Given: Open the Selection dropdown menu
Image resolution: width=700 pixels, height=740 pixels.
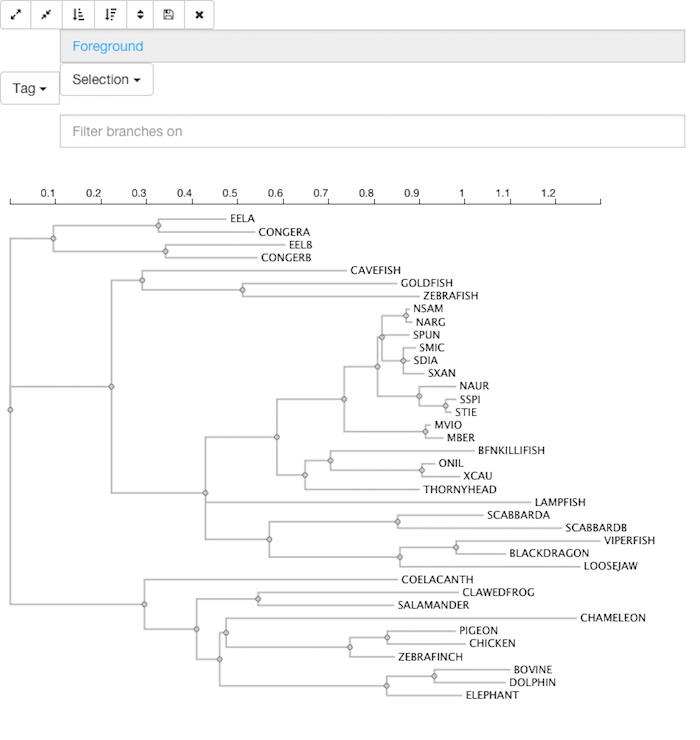Looking at the screenshot, I should [107, 79].
